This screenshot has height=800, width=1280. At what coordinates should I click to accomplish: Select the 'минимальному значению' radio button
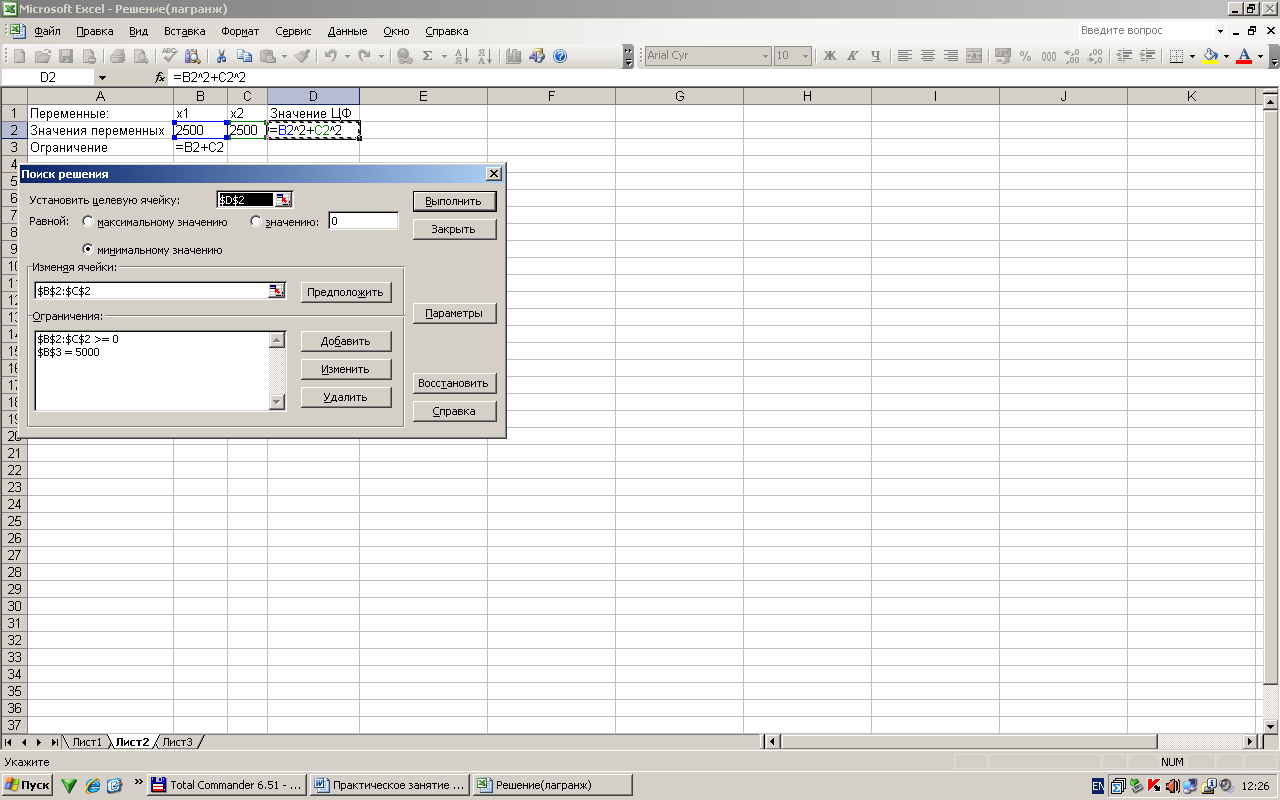coord(88,250)
